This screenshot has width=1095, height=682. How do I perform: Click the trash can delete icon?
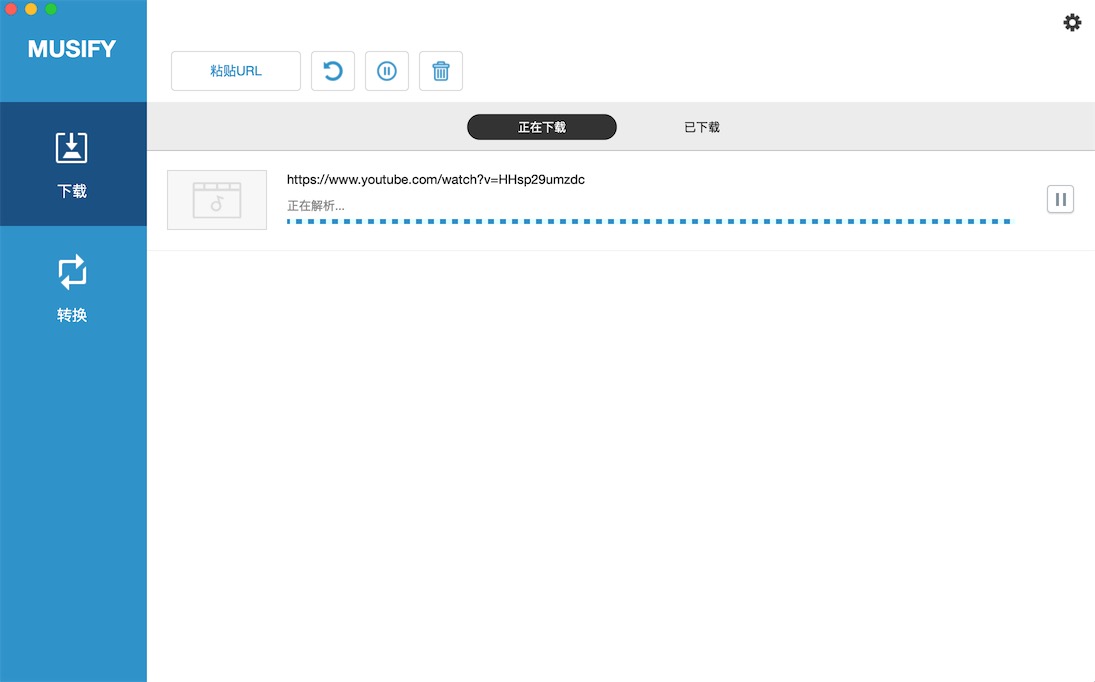[x=441, y=71]
